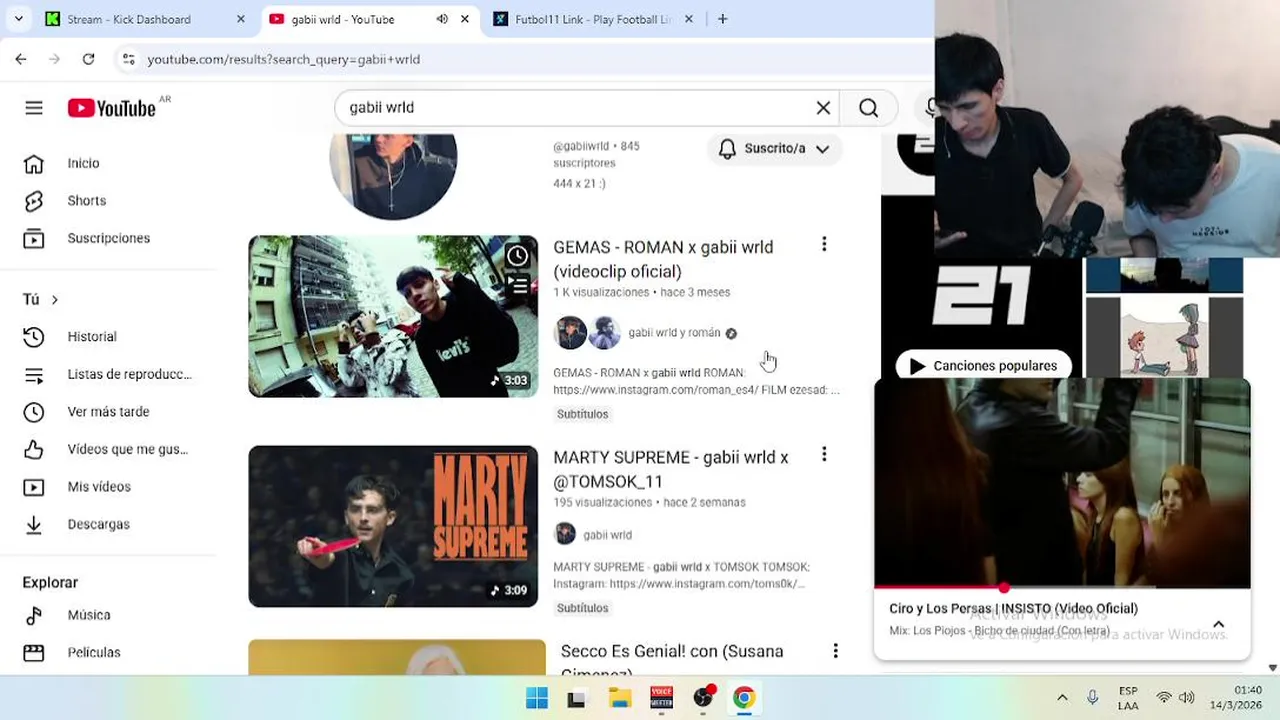Add GEMAS video to the queue
The height and width of the screenshot is (720, 1280).
click(517, 285)
